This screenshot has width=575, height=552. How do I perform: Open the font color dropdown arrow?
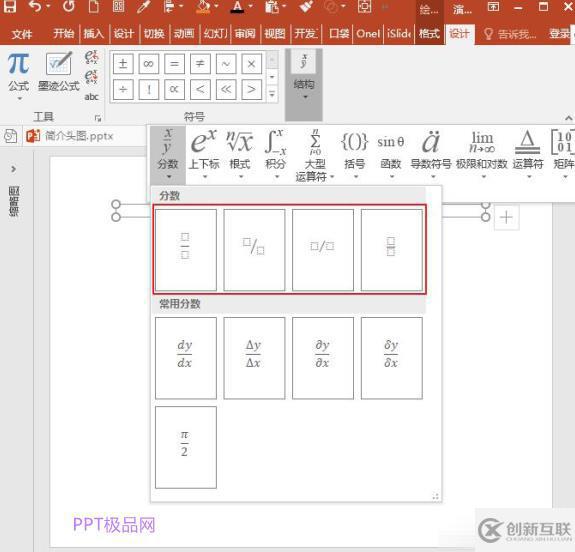coord(250,6)
